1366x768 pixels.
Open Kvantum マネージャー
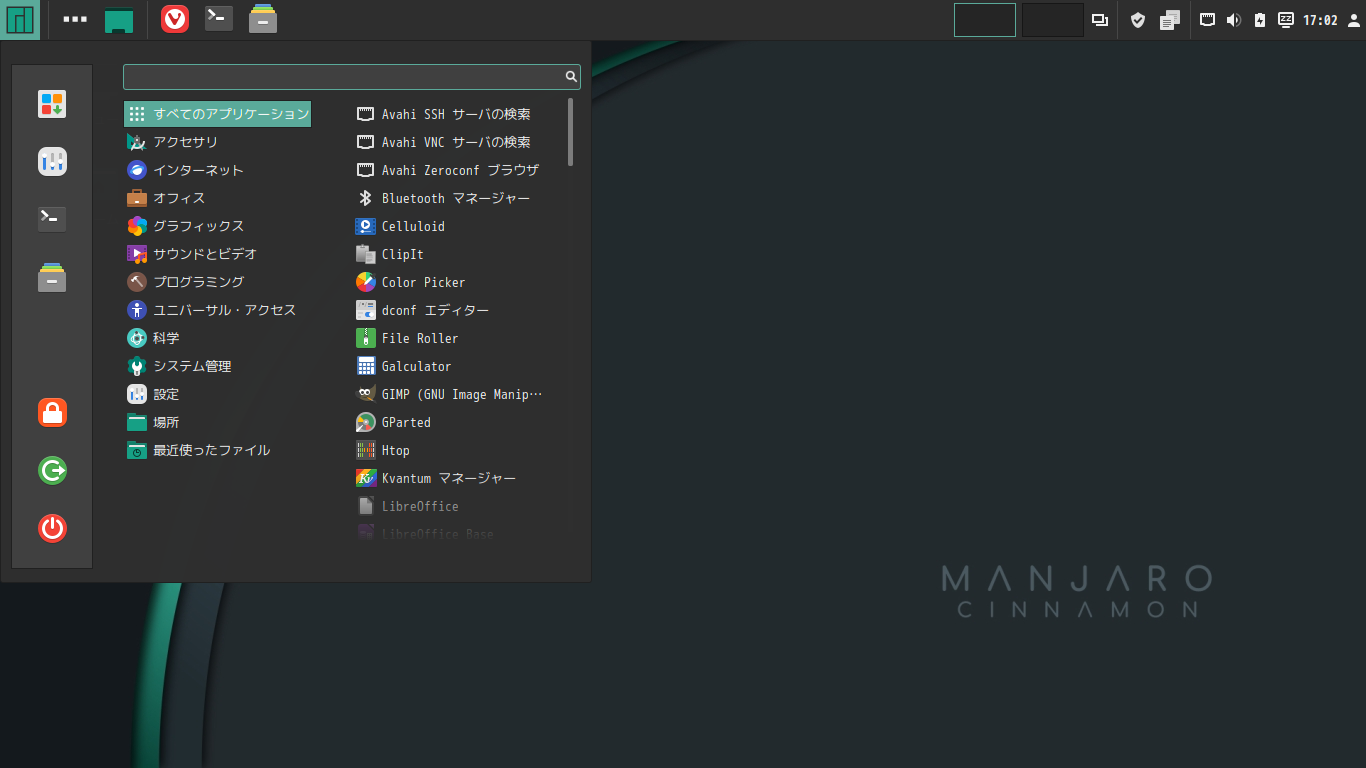(457, 478)
